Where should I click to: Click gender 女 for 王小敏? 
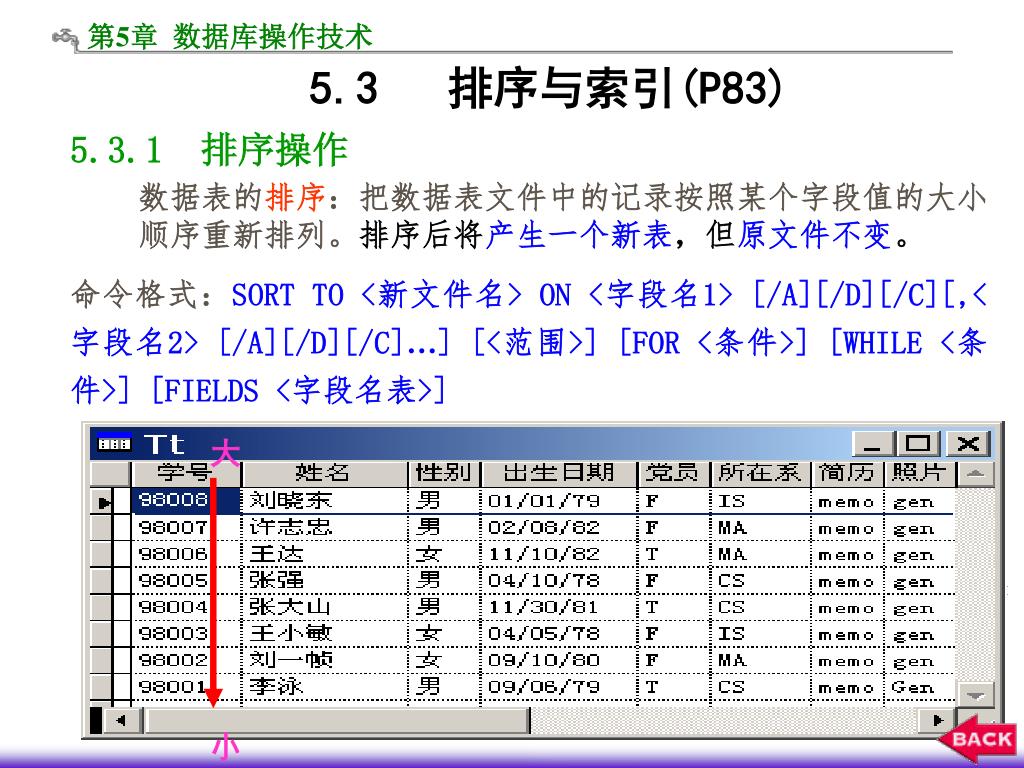click(428, 633)
